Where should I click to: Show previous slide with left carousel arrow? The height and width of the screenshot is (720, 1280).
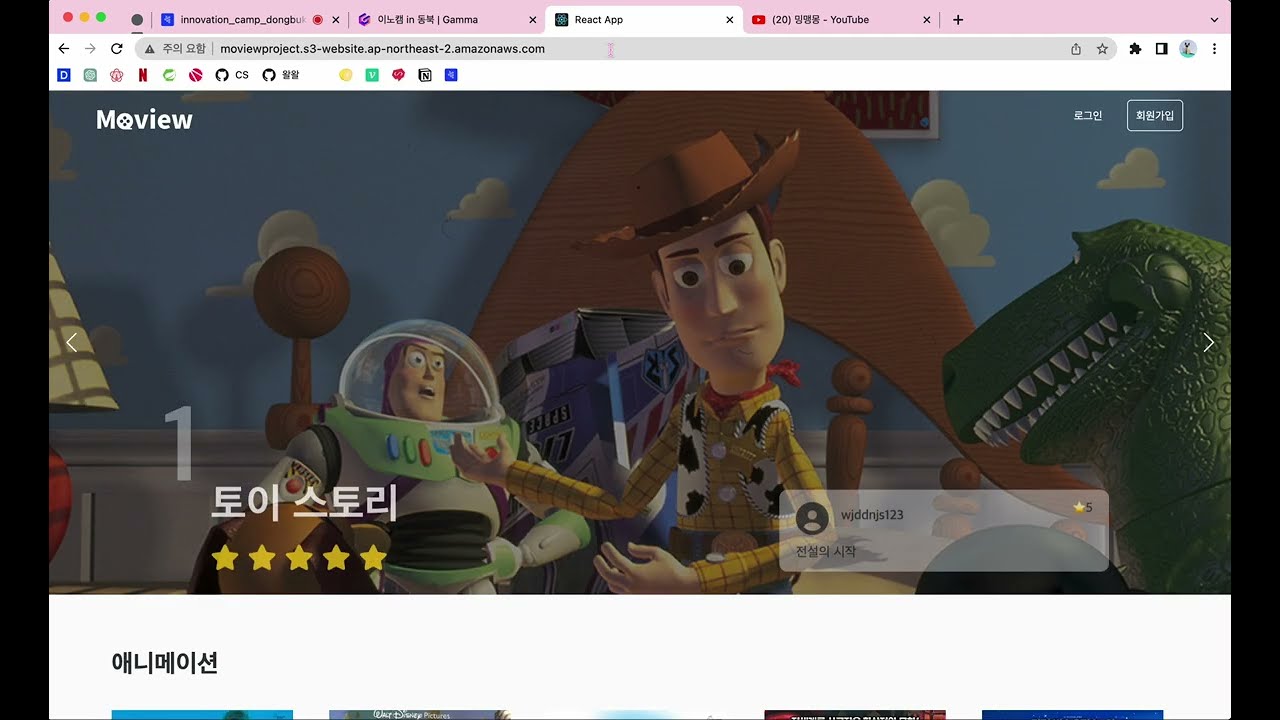[x=71, y=342]
